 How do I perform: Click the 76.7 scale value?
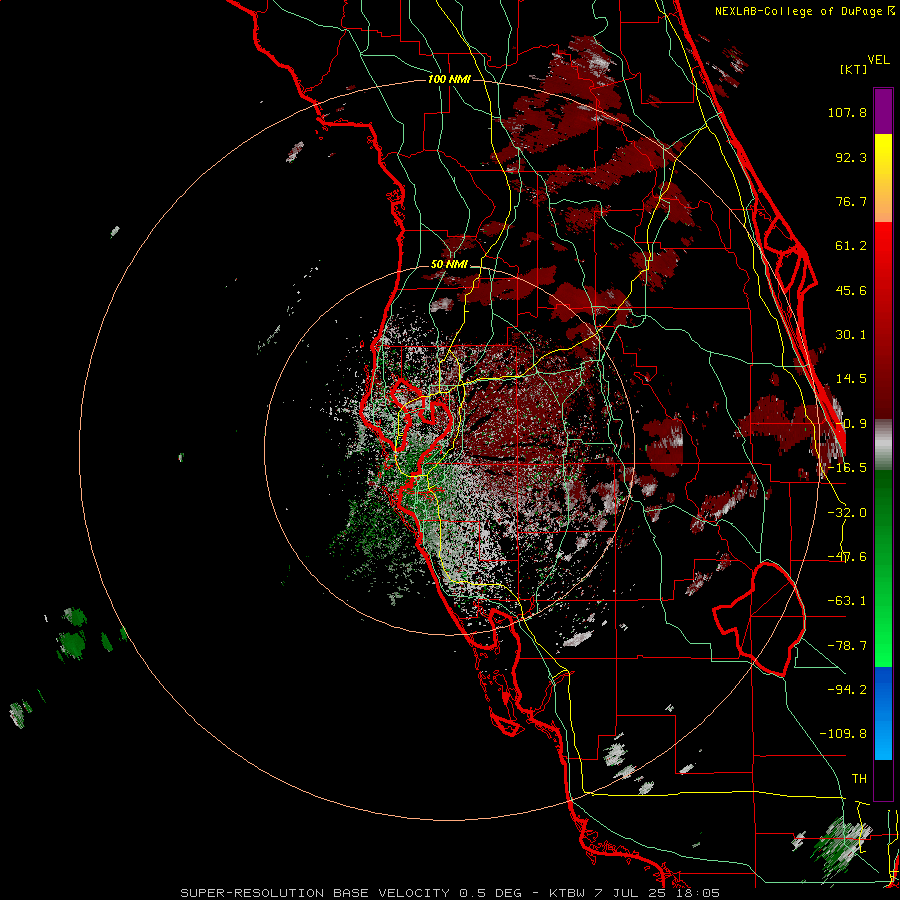[x=851, y=201]
